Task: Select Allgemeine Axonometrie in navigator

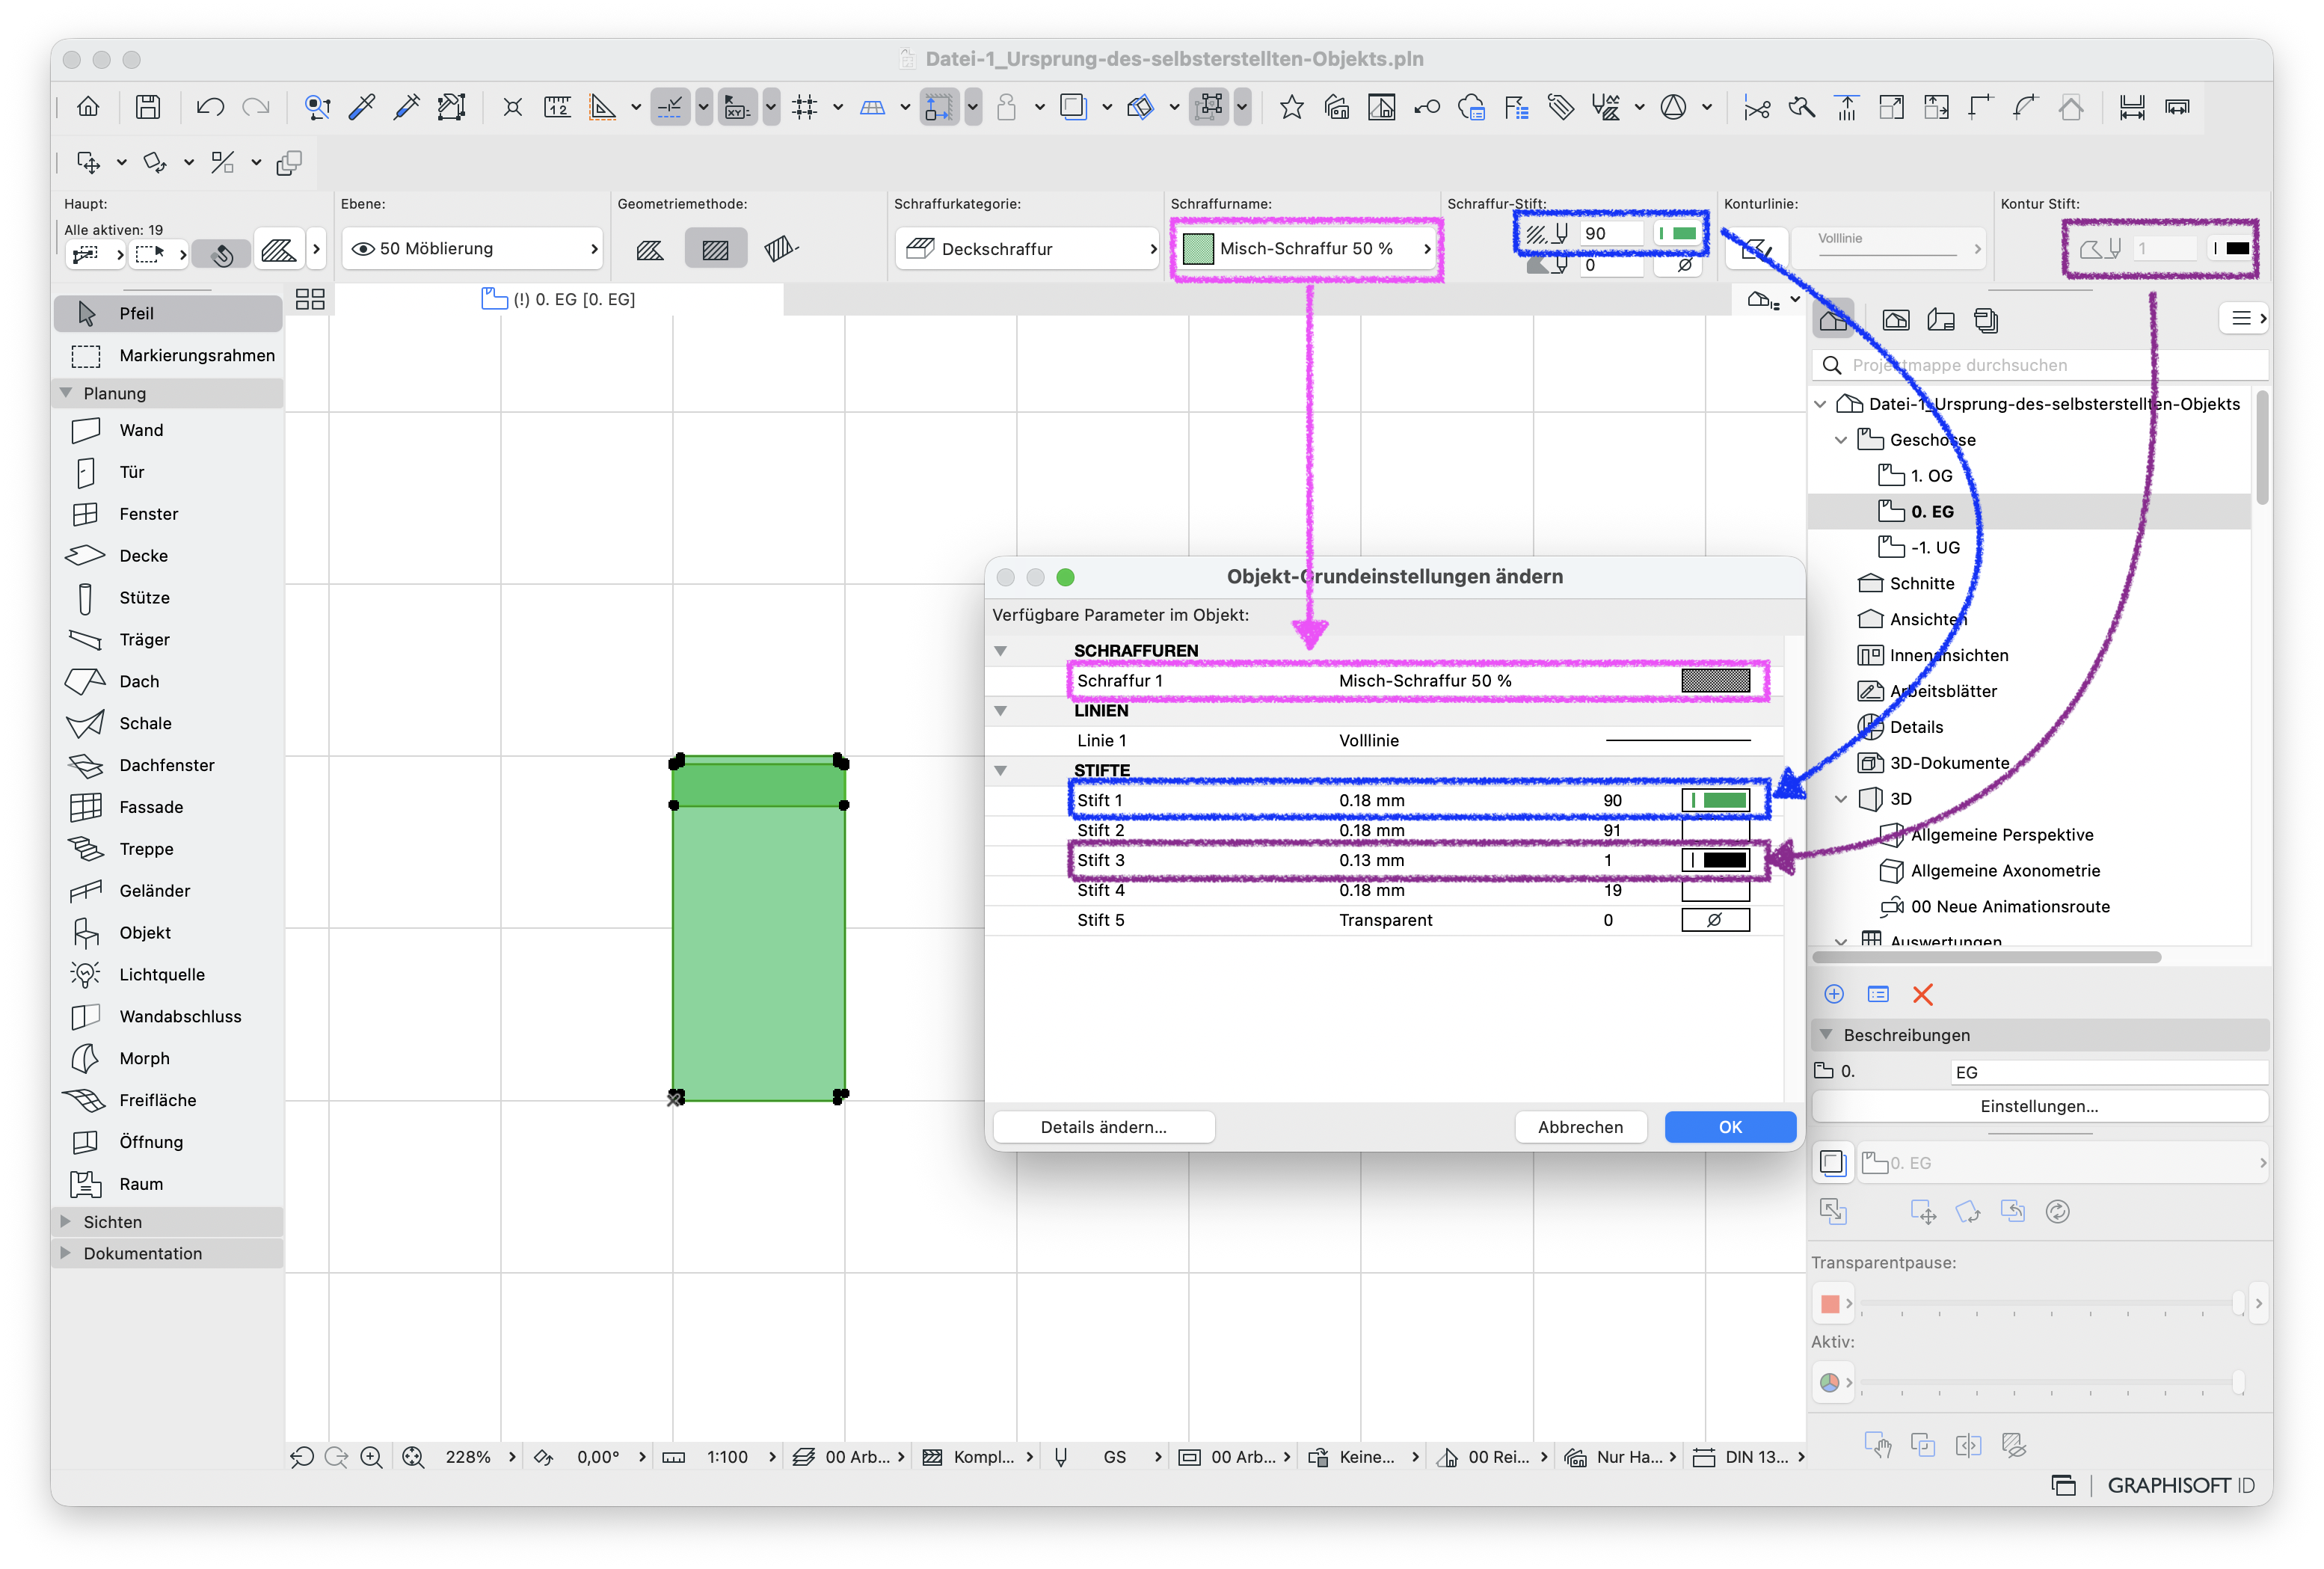Action: pyautogui.click(x=2004, y=871)
